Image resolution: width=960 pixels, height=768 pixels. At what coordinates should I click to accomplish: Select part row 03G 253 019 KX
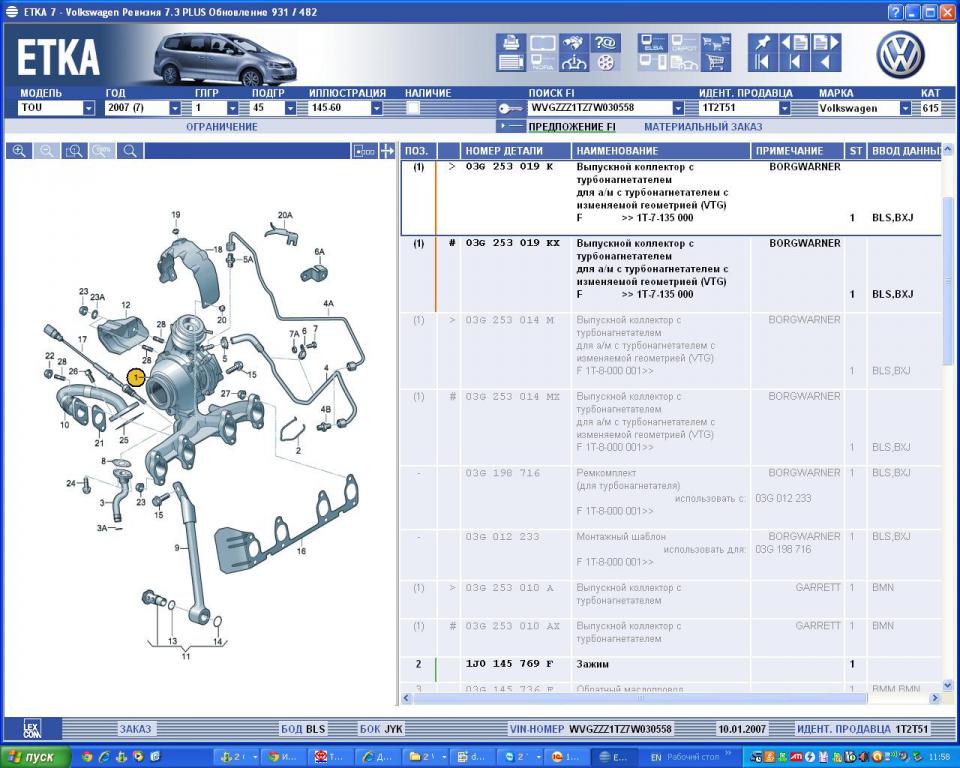[671, 274]
